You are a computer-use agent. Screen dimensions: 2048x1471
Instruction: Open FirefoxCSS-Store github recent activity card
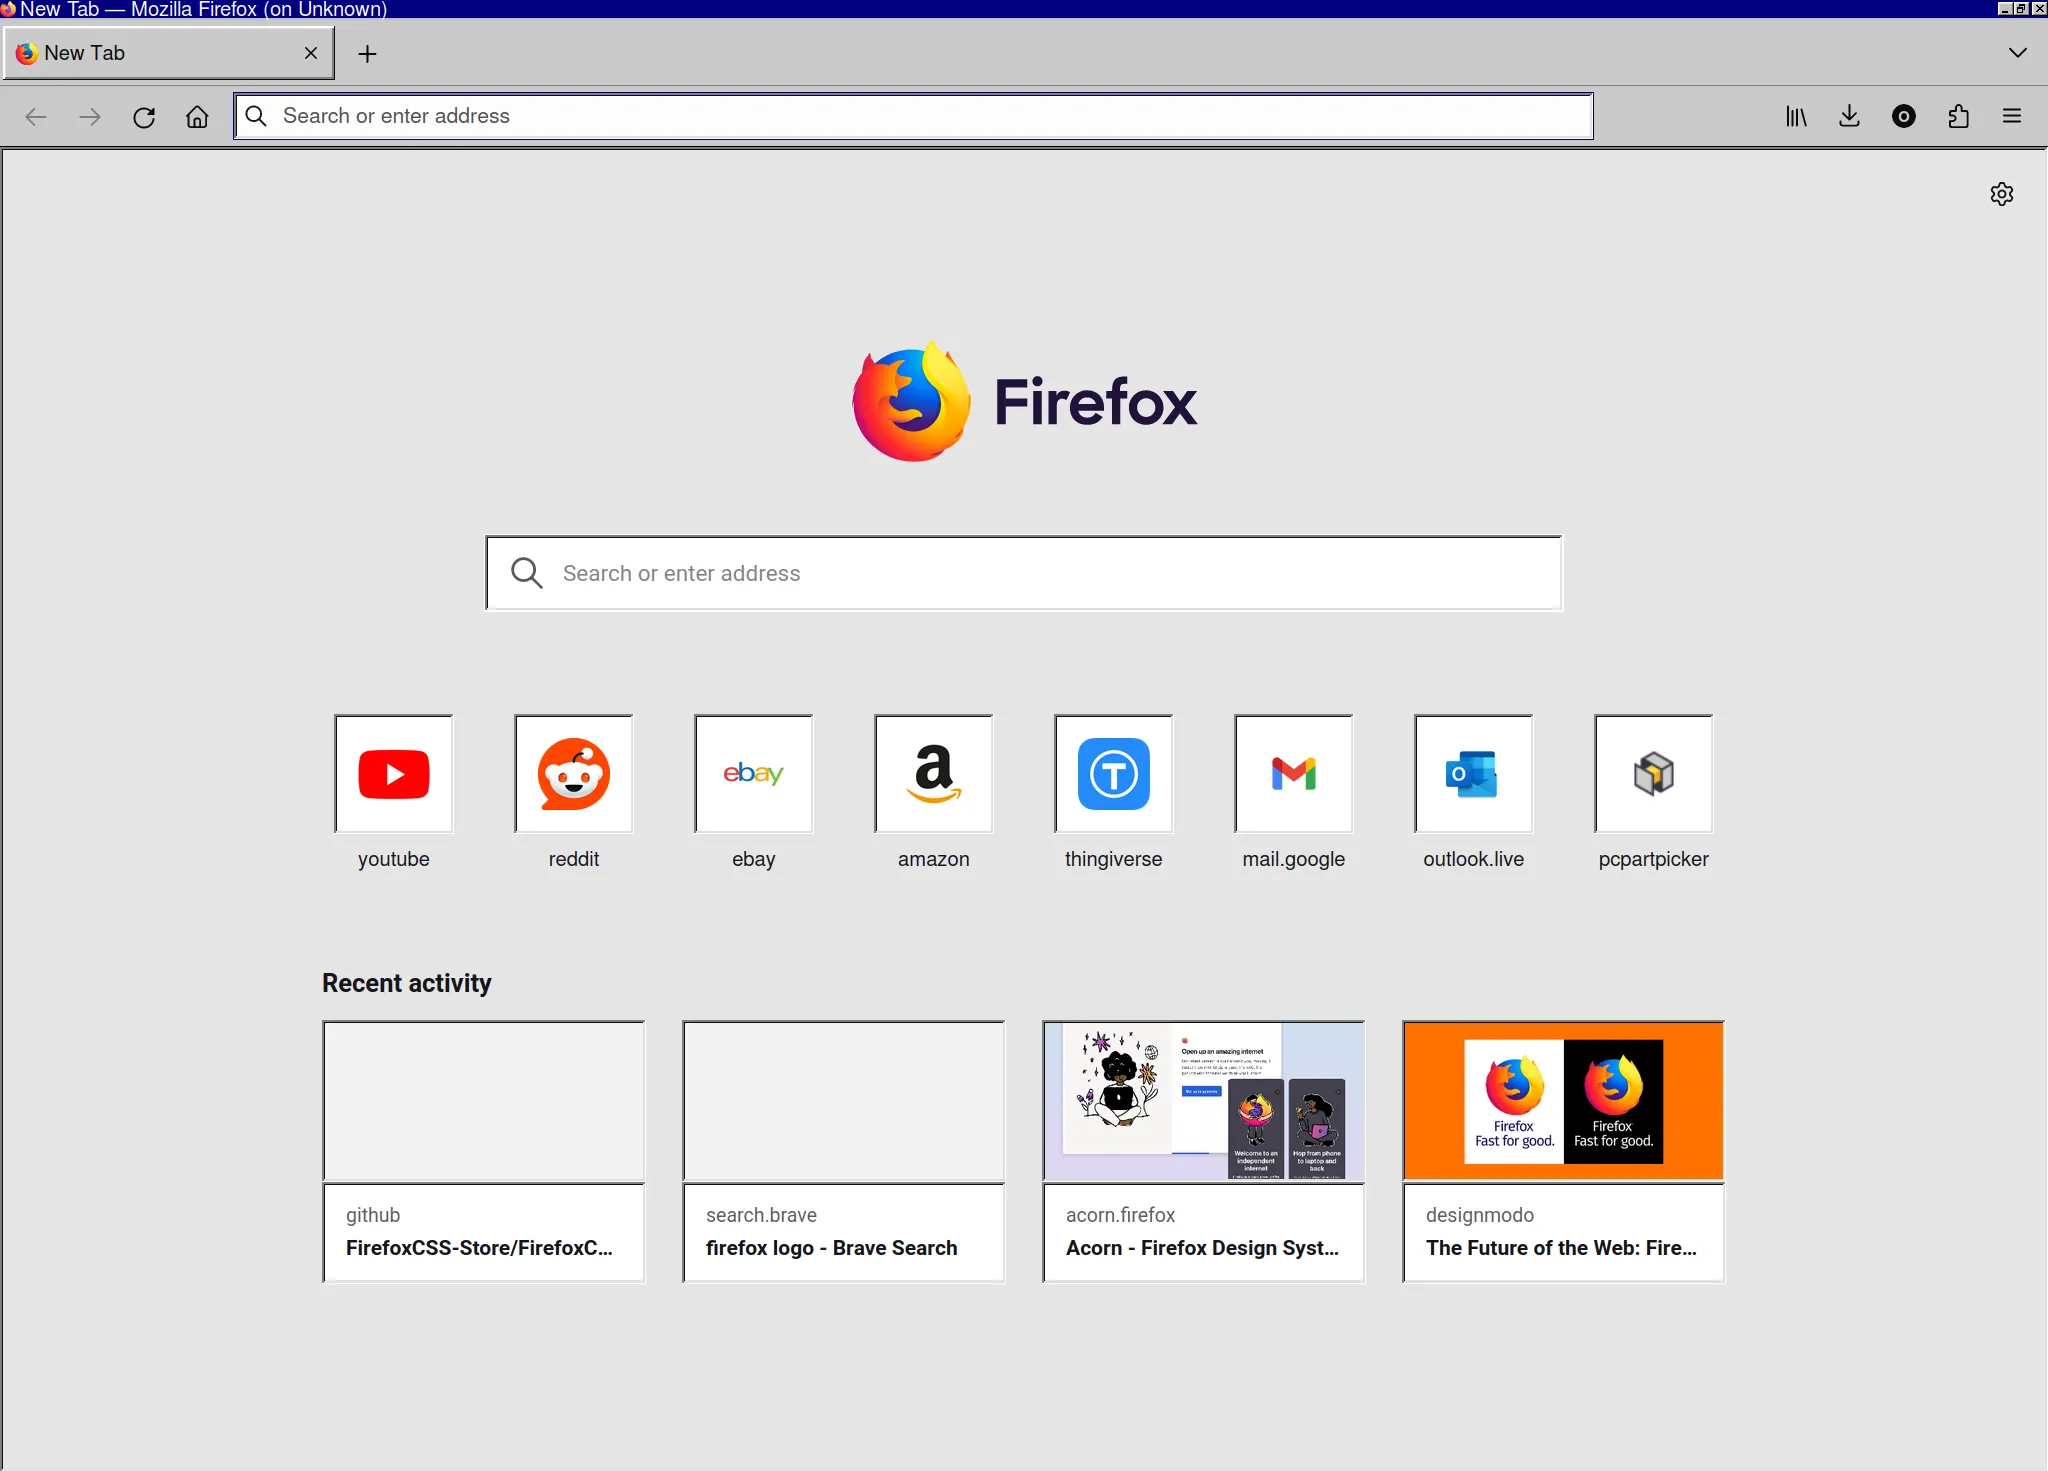click(x=483, y=1150)
